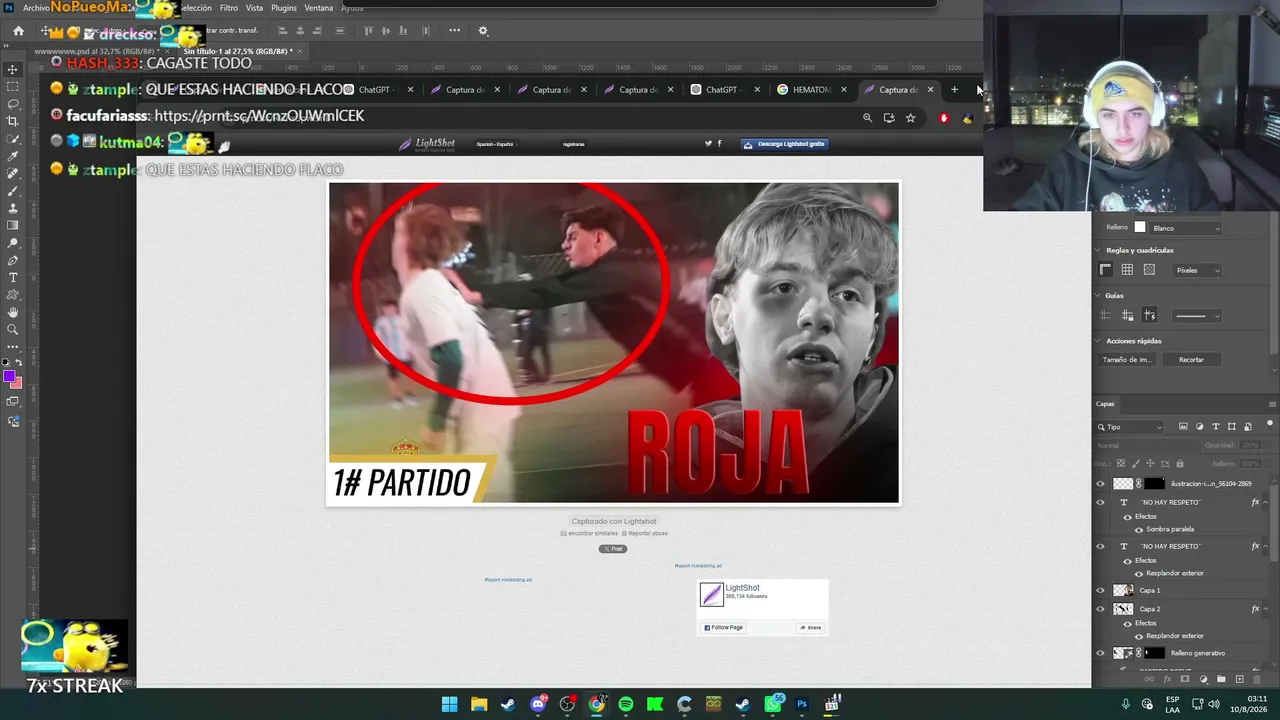Collapse the Acciones rápidas section

click(x=1098, y=341)
